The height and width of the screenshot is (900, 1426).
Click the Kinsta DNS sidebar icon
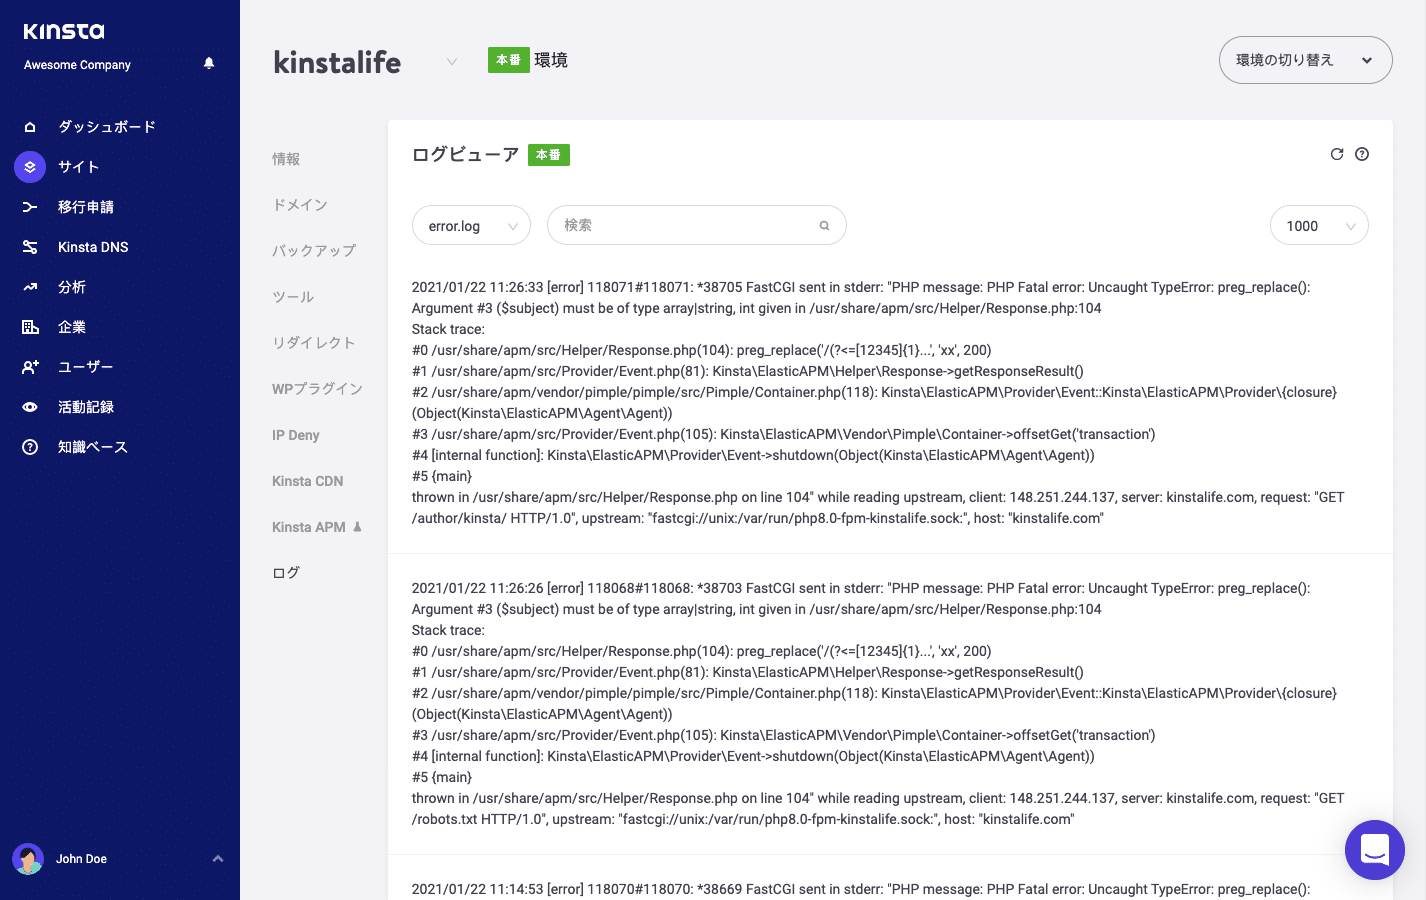30,247
